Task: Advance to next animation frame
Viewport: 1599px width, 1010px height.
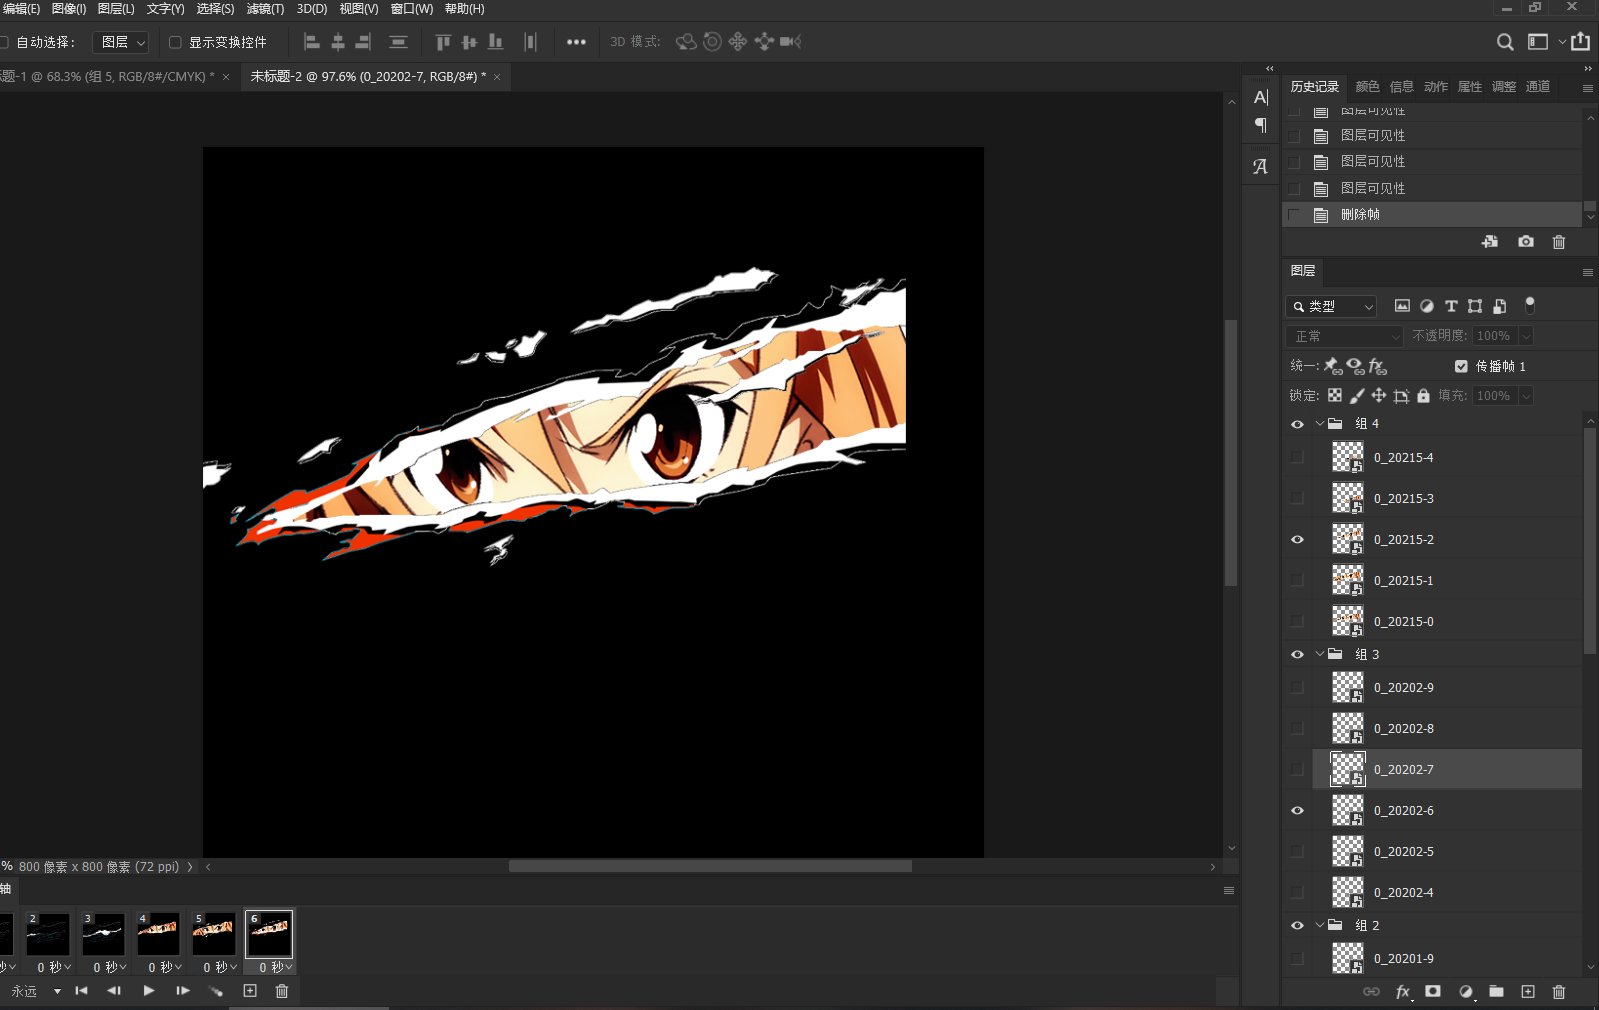Action: (x=183, y=991)
